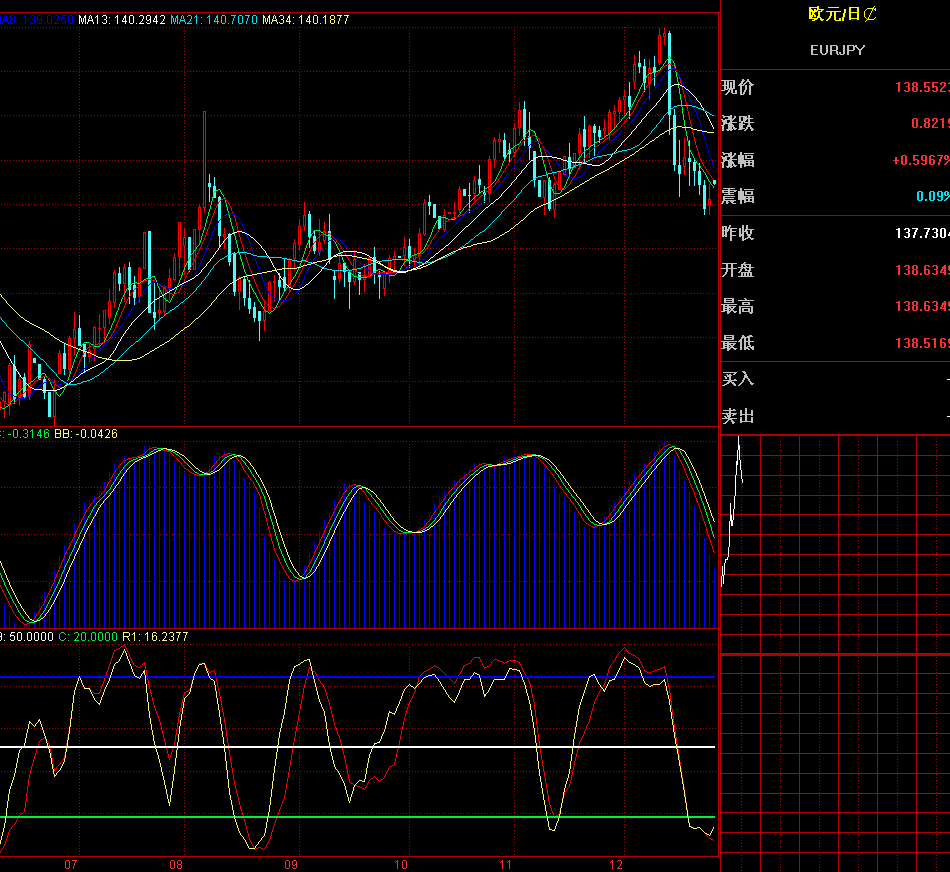Select the 买入 row label

[x=737, y=380]
